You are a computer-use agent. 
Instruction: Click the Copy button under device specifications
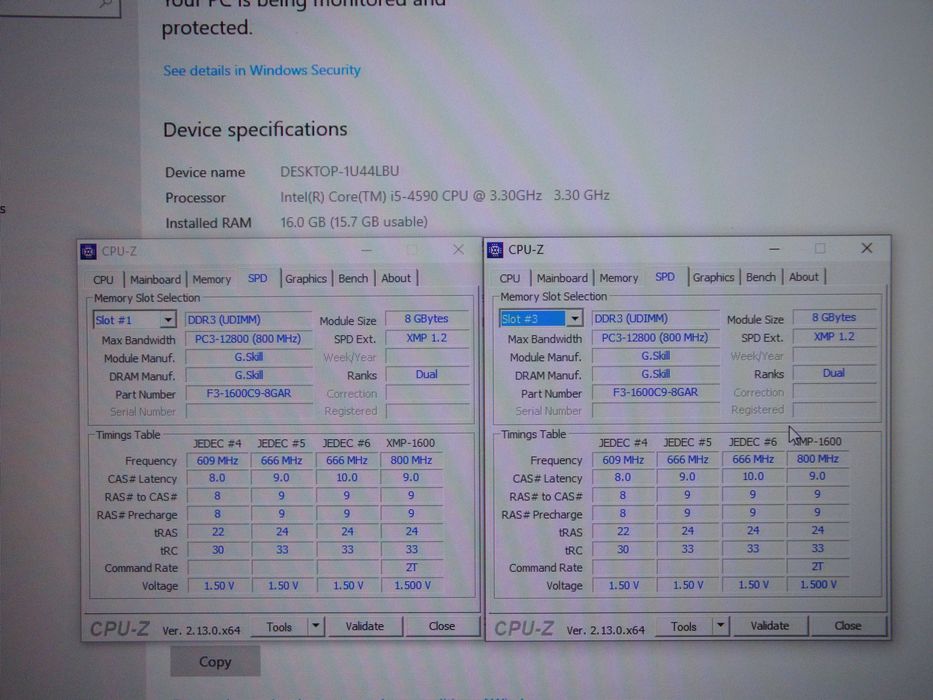tap(215, 662)
